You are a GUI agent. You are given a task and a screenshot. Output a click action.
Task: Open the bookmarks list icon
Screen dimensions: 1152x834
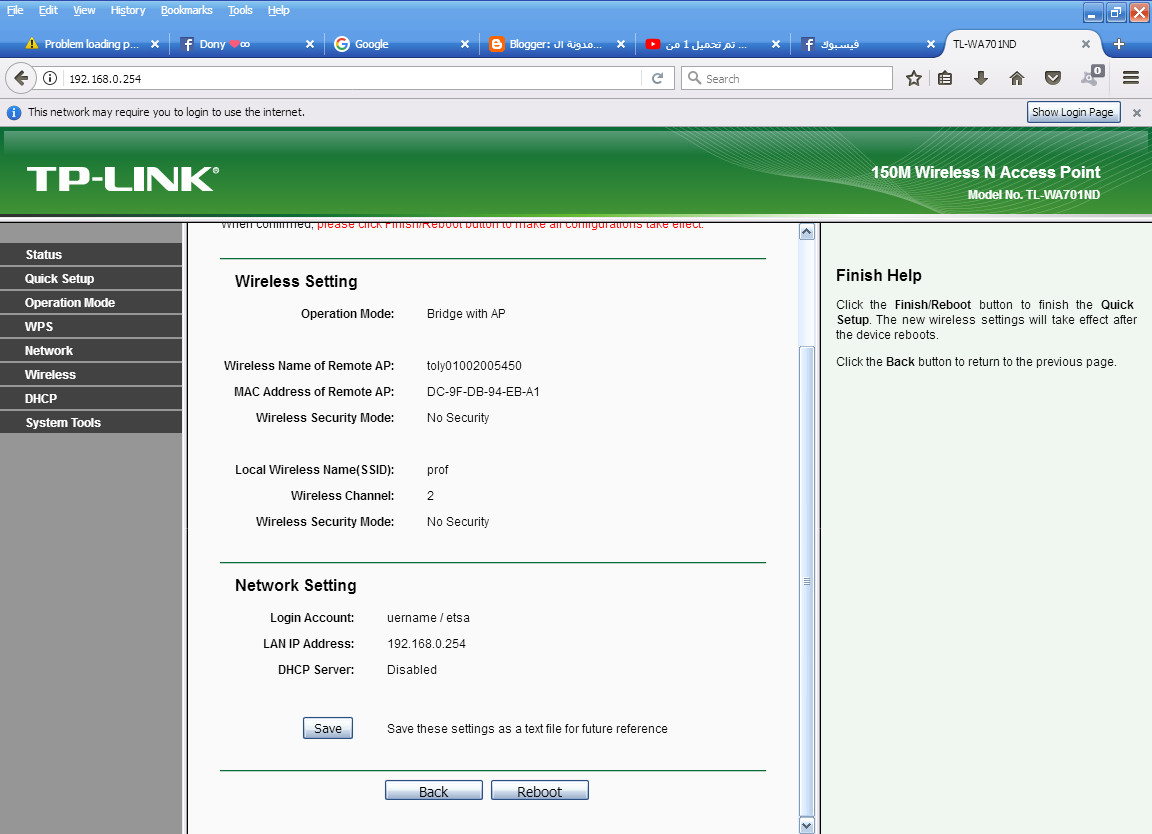click(945, 78)
